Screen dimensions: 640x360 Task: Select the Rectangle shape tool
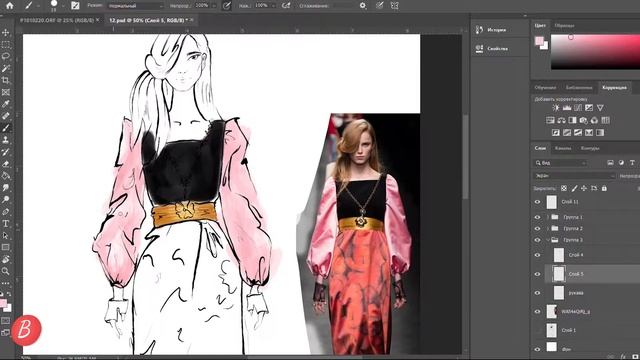pyautogui.click(x=6, y=247)
